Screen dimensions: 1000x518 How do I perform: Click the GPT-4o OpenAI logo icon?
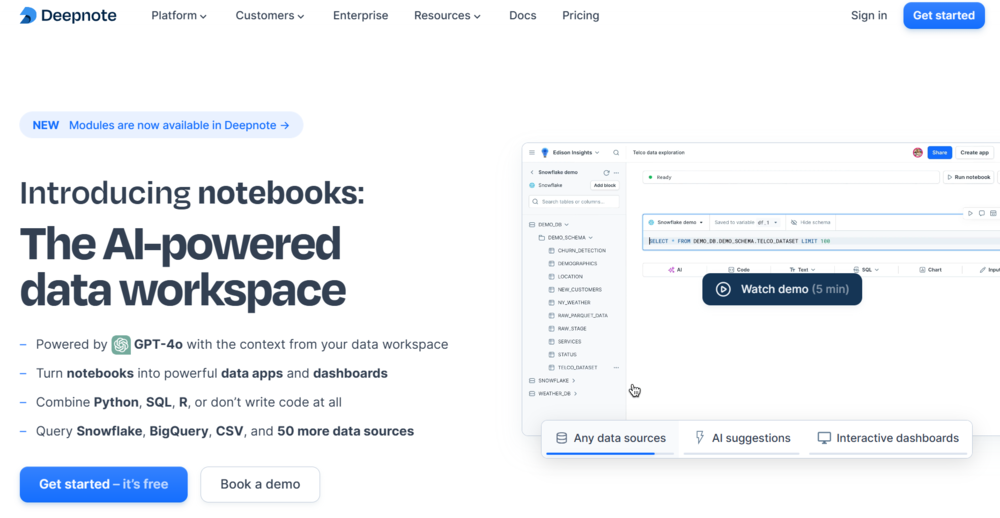121,344
